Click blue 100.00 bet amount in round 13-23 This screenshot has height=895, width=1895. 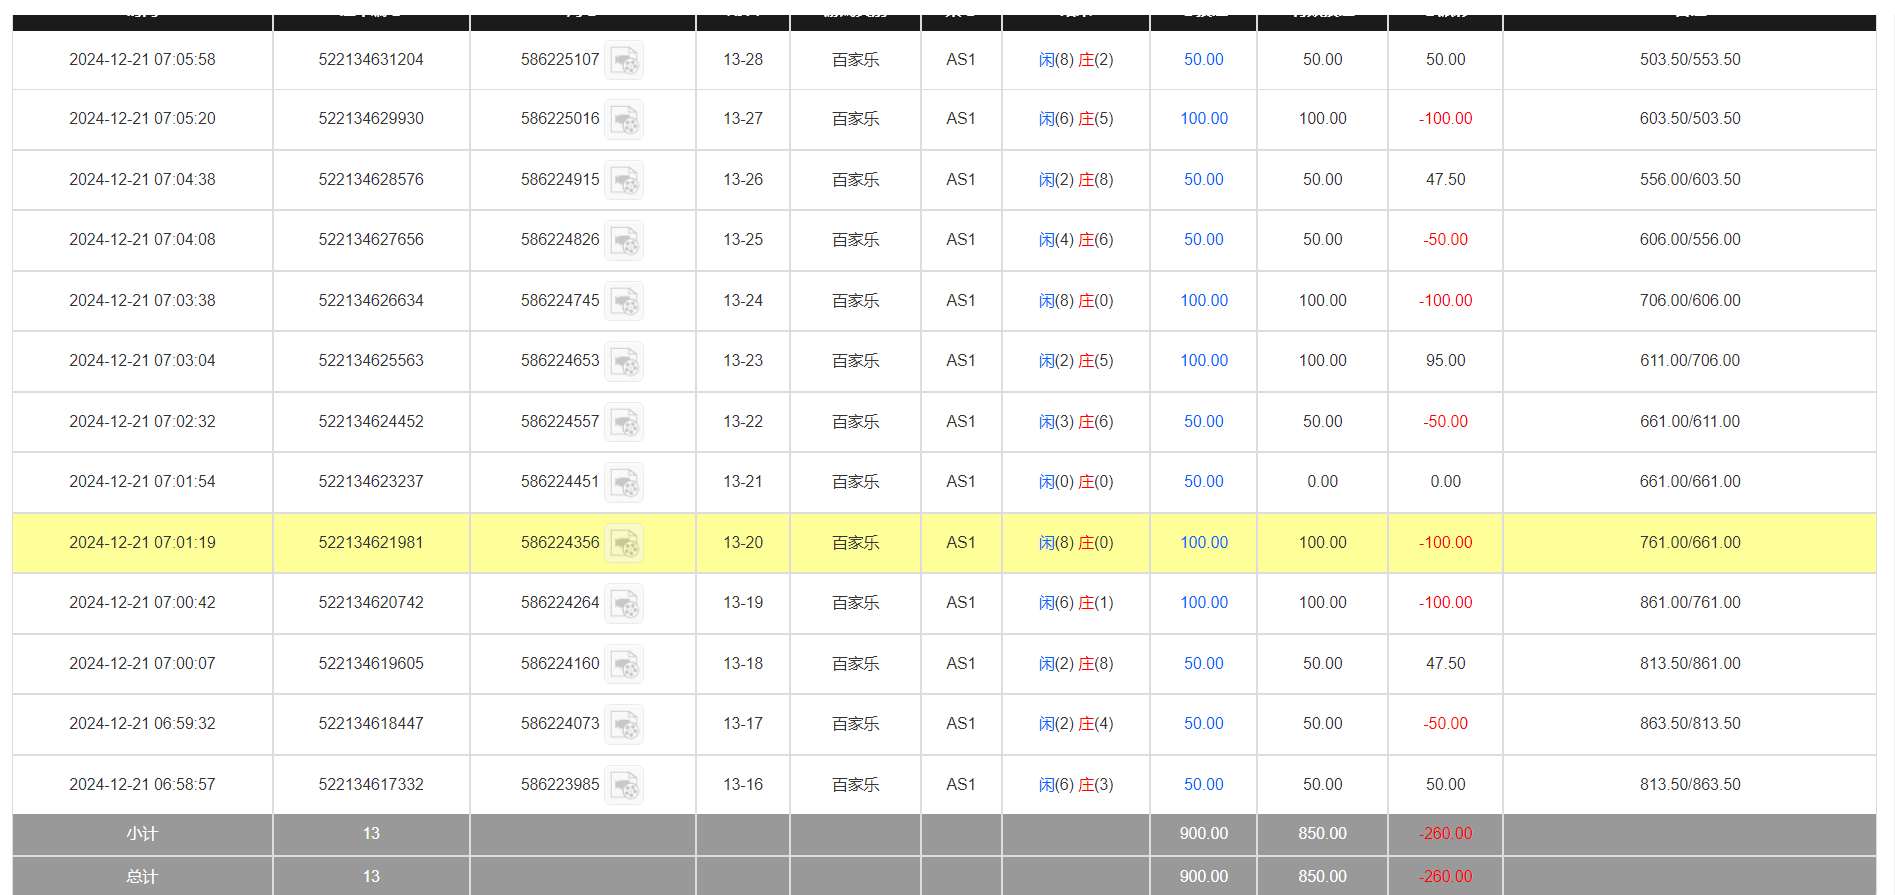pos(1203,361)
